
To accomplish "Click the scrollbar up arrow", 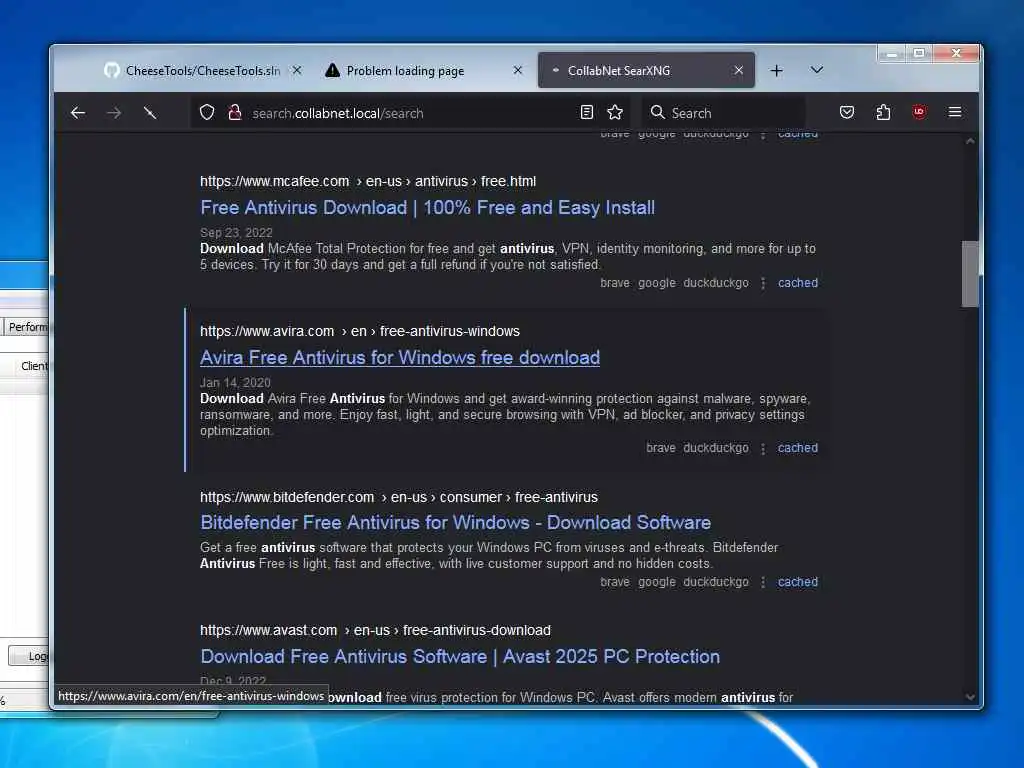I will pos(970,141).
